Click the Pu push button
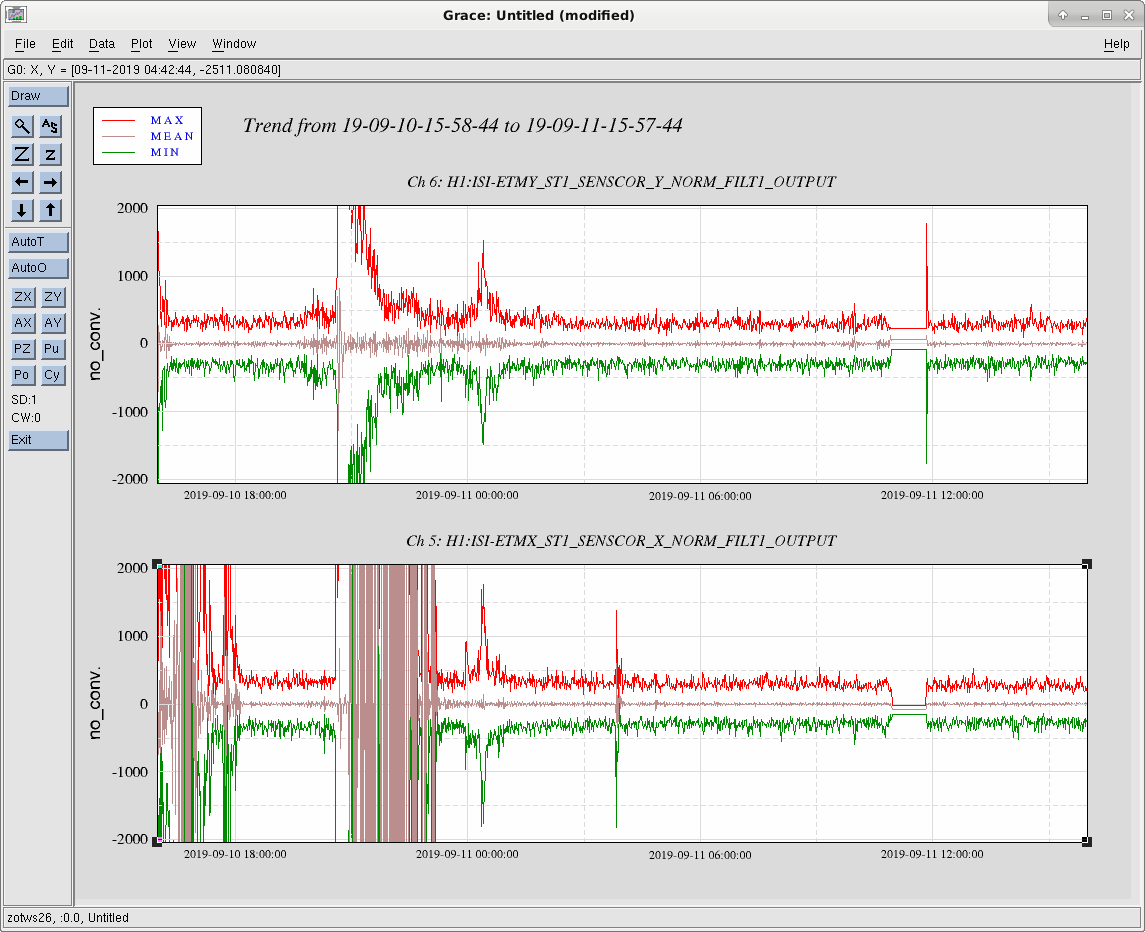This screenshot has height=932, width=1145. pos(53,349)
